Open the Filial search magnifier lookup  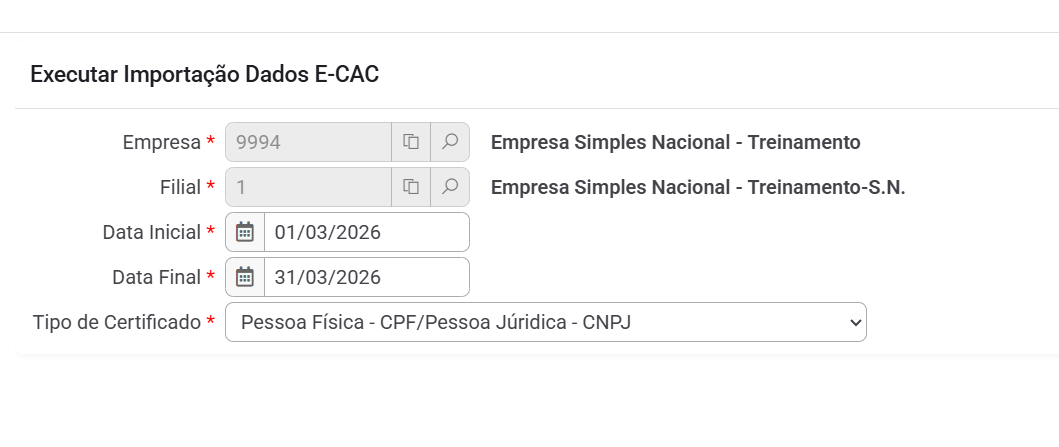[x=450, y=187]
